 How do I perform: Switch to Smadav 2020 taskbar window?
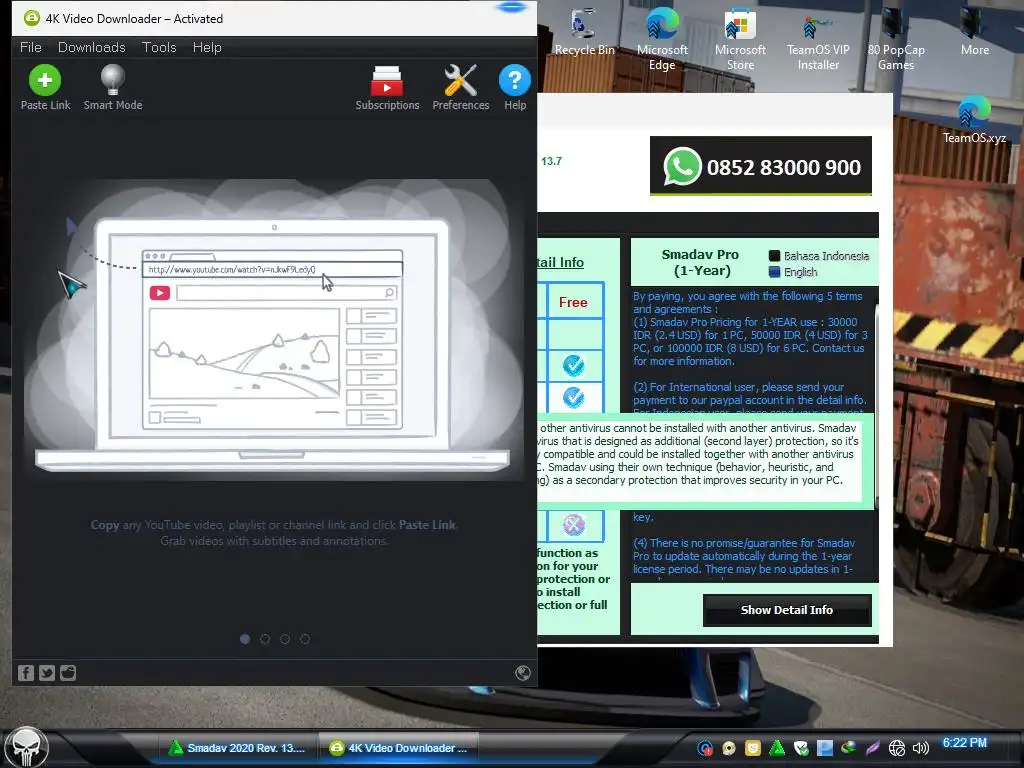pyautogui.click(x=238, y=748)
